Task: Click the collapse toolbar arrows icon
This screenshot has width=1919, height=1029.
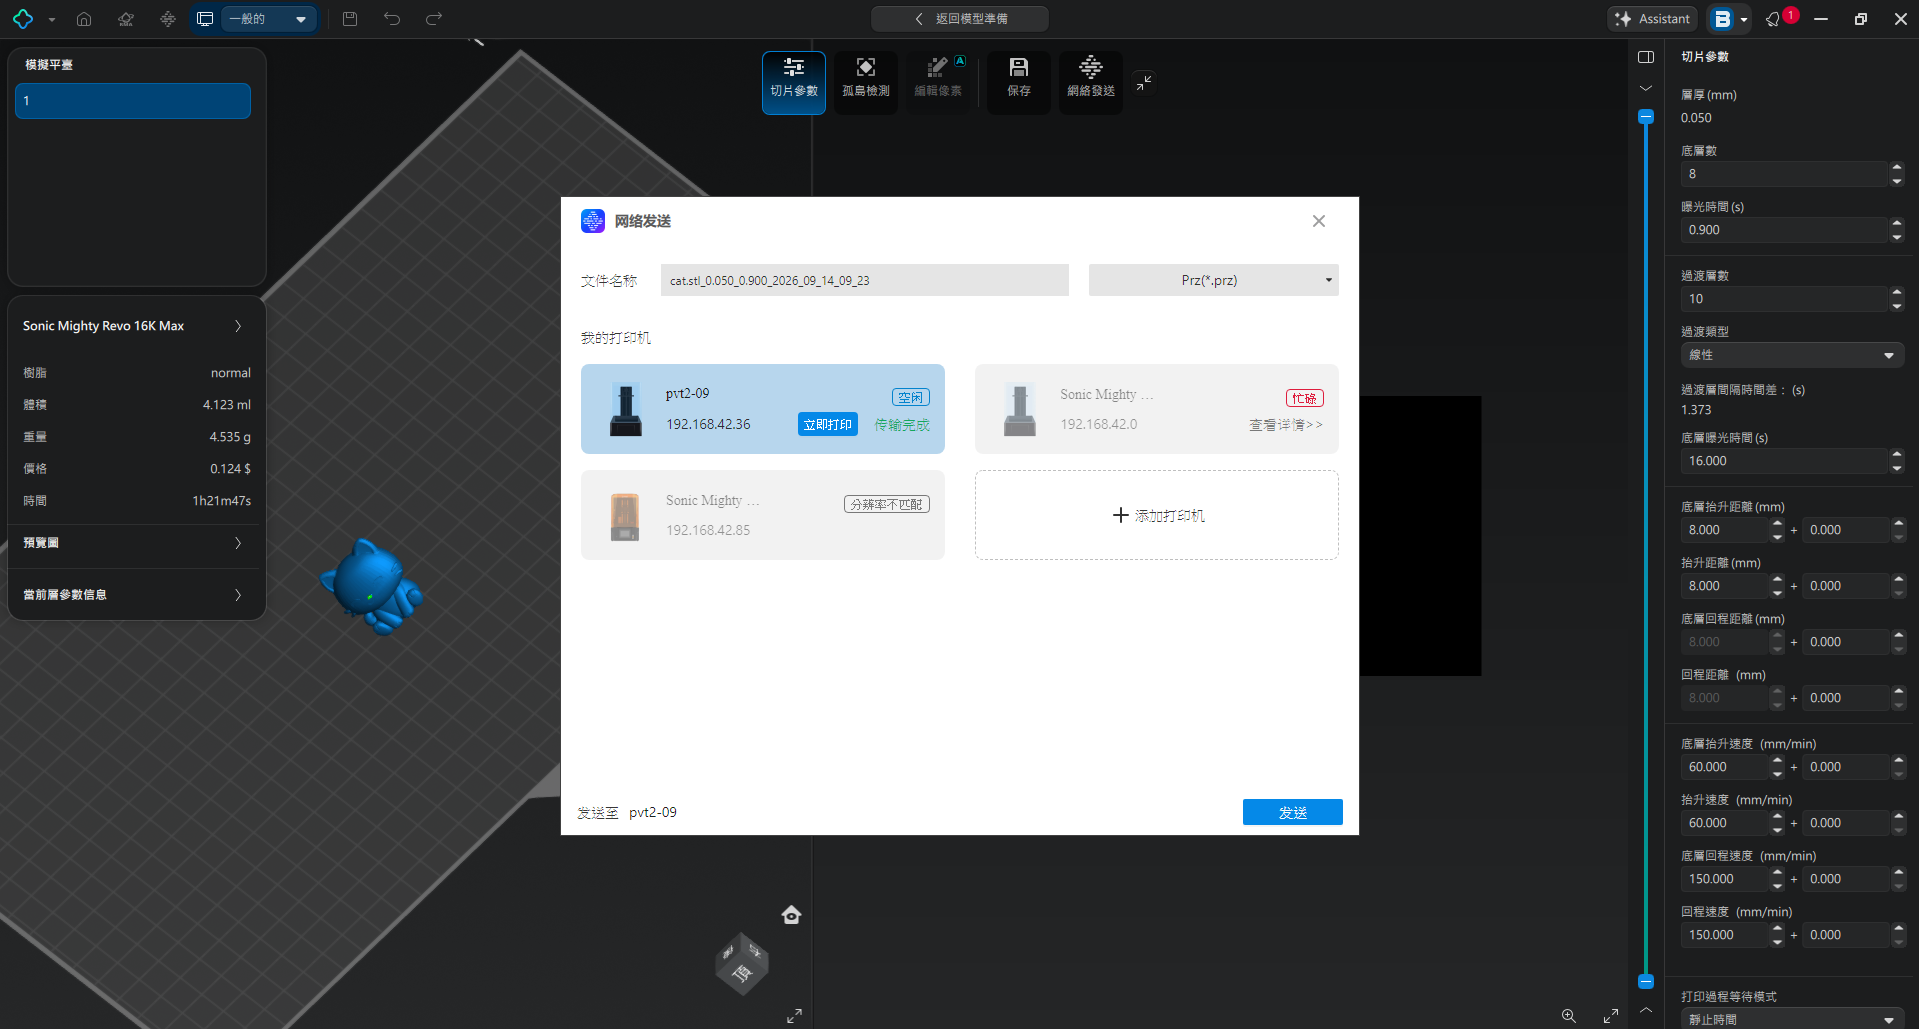Action: (1144, 83)
